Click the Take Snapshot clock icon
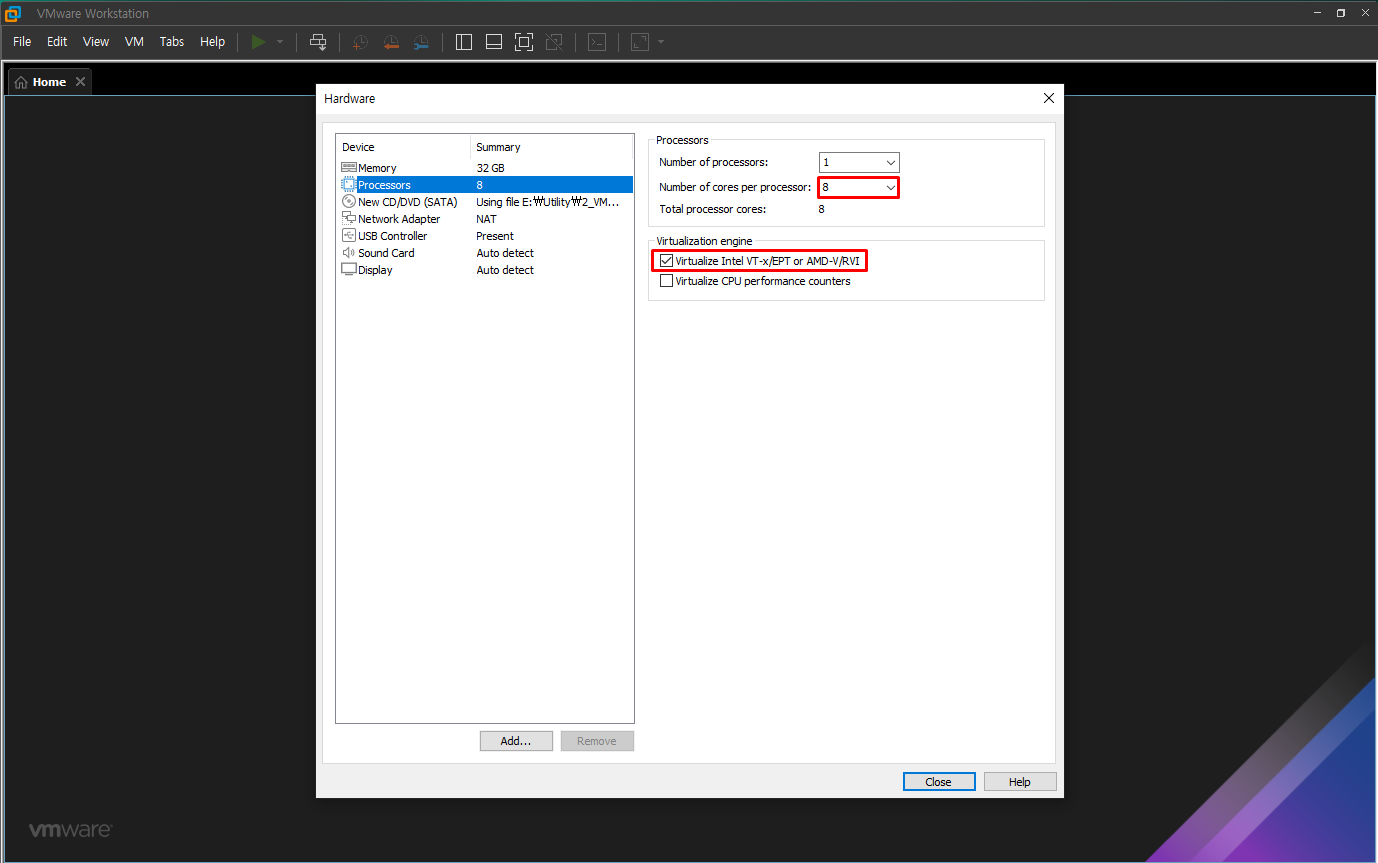This screenshot has width=1378, height=863. [360, 42]
